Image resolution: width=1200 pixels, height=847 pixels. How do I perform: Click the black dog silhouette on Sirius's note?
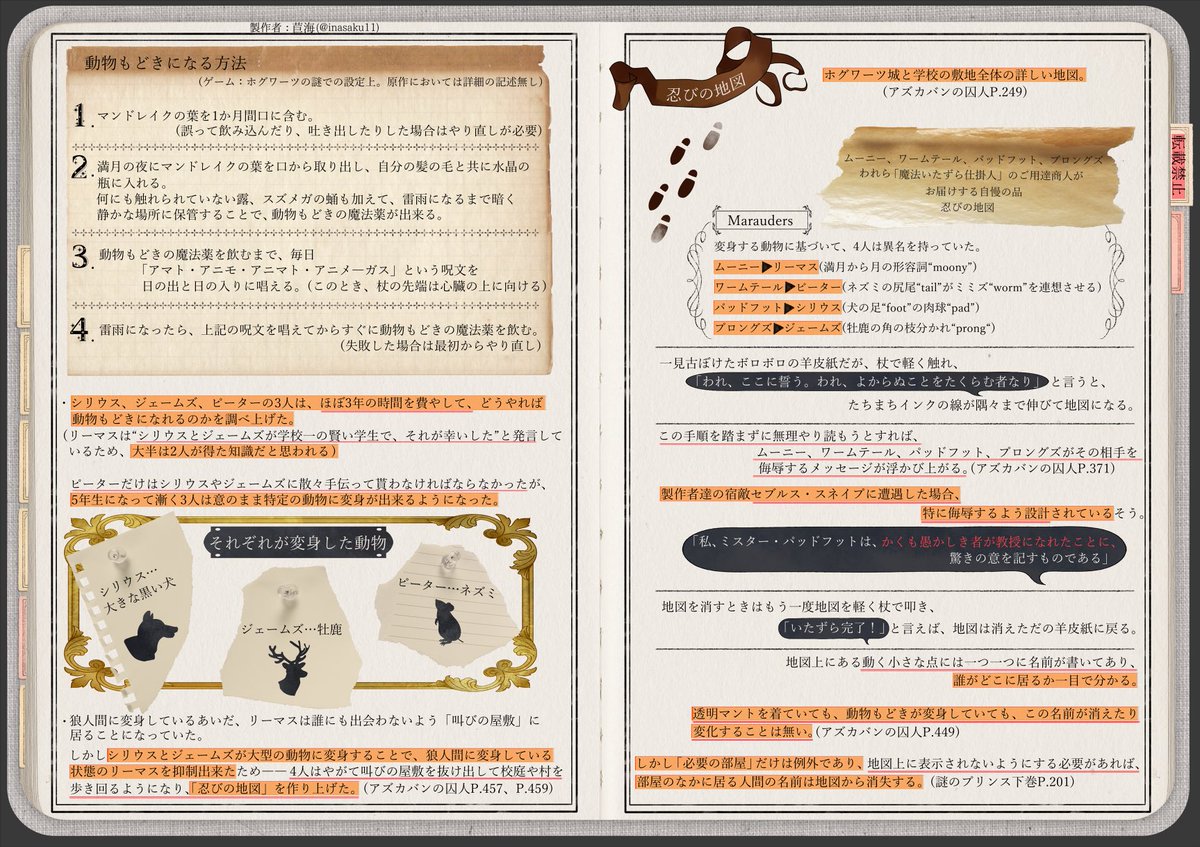tap(149, 638)
